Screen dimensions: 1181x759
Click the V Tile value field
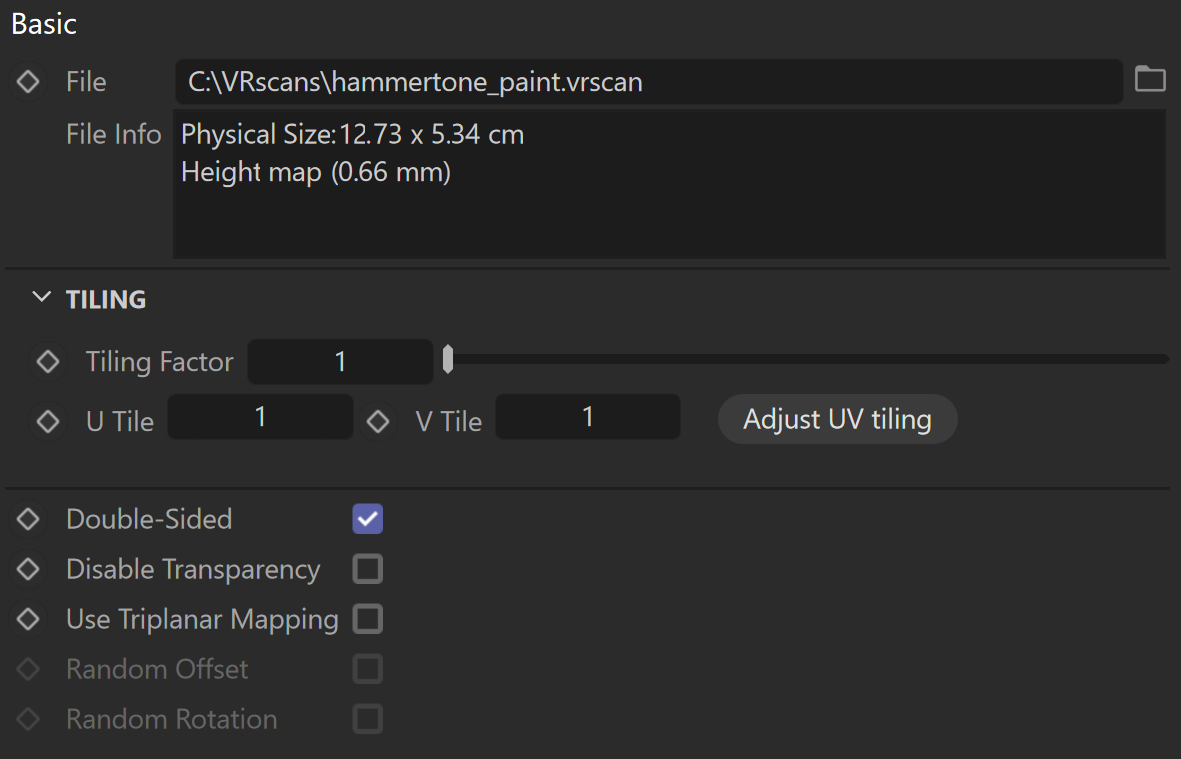587,416
